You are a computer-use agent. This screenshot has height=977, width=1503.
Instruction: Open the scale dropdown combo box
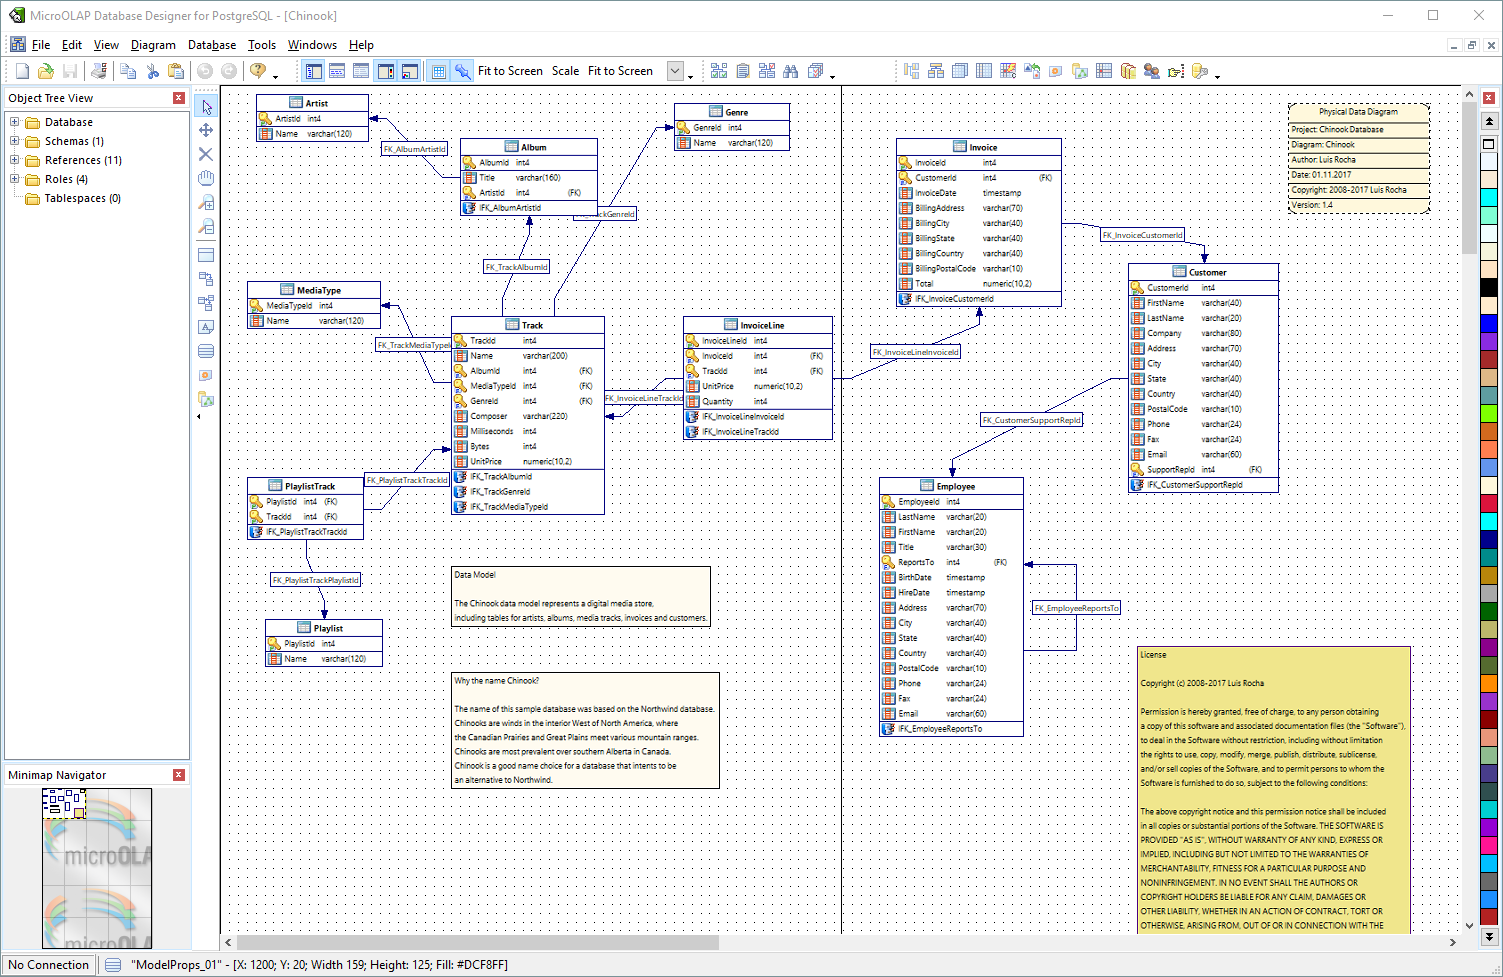point(675,71)
